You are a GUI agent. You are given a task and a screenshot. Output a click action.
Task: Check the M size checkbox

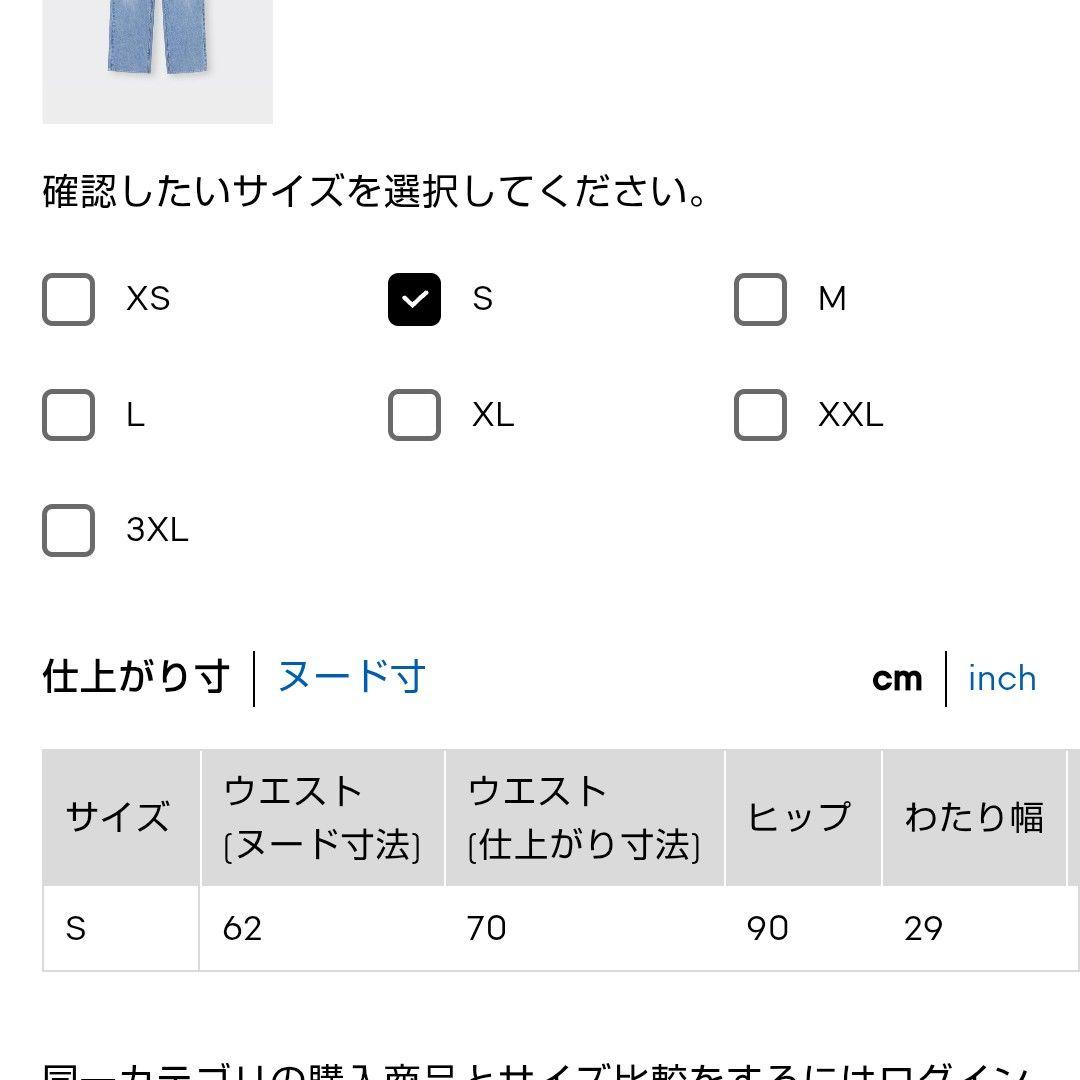click(x=760, y=299)
